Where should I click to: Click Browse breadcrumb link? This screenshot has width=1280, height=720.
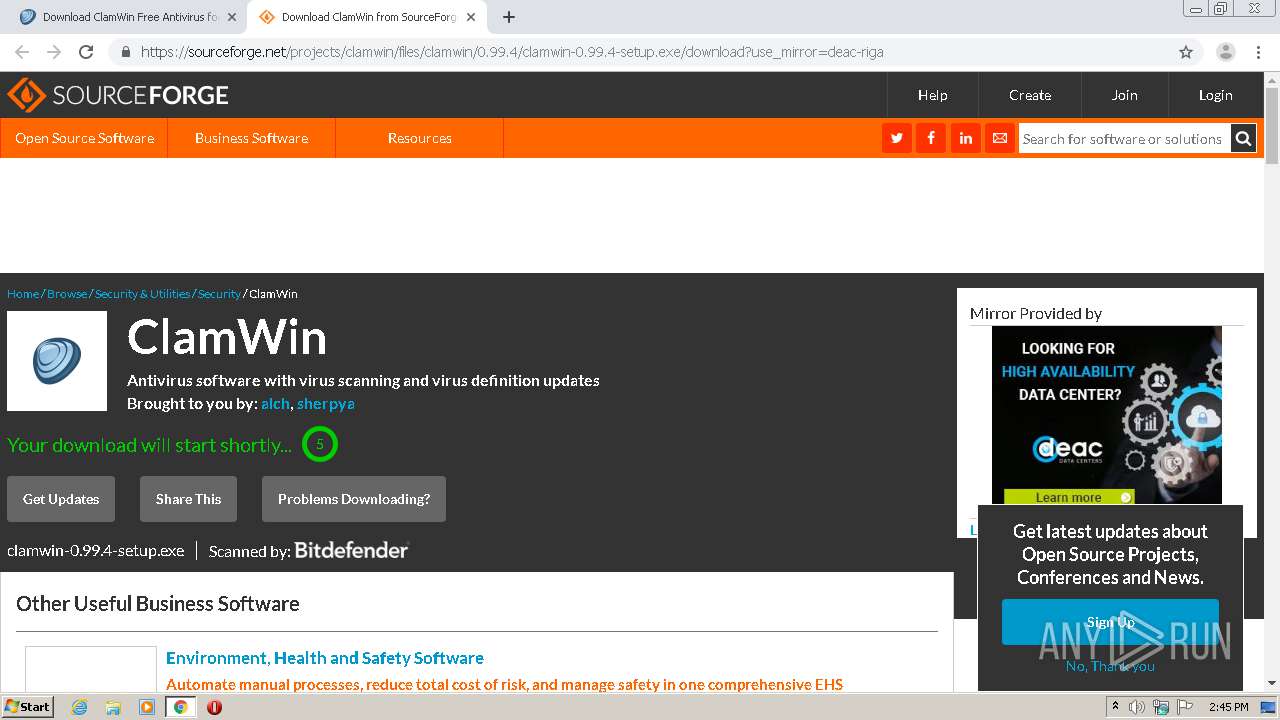pyautogui.click(x=67, y=294)
